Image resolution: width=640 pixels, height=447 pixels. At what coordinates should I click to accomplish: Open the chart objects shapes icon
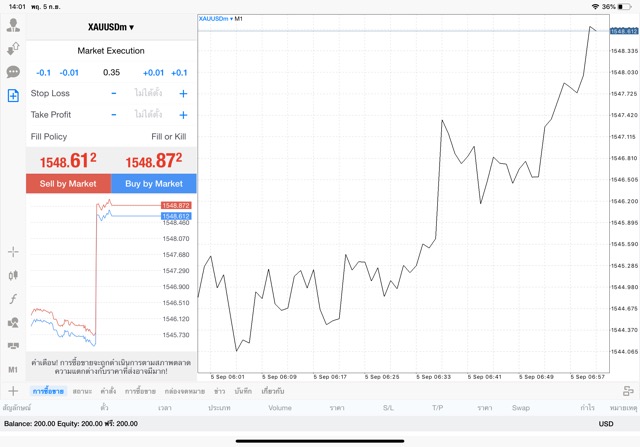click(x=13, y=323)
